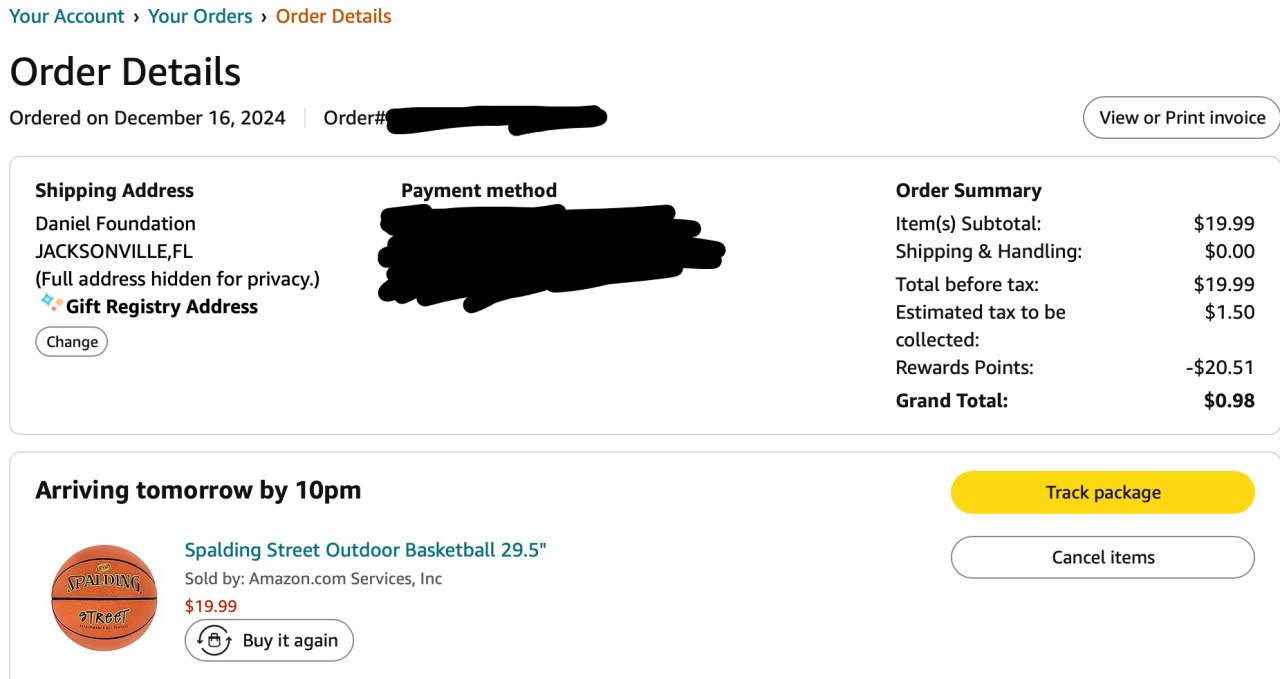Click the Grand Total amount $0.98

(1229, 401)
